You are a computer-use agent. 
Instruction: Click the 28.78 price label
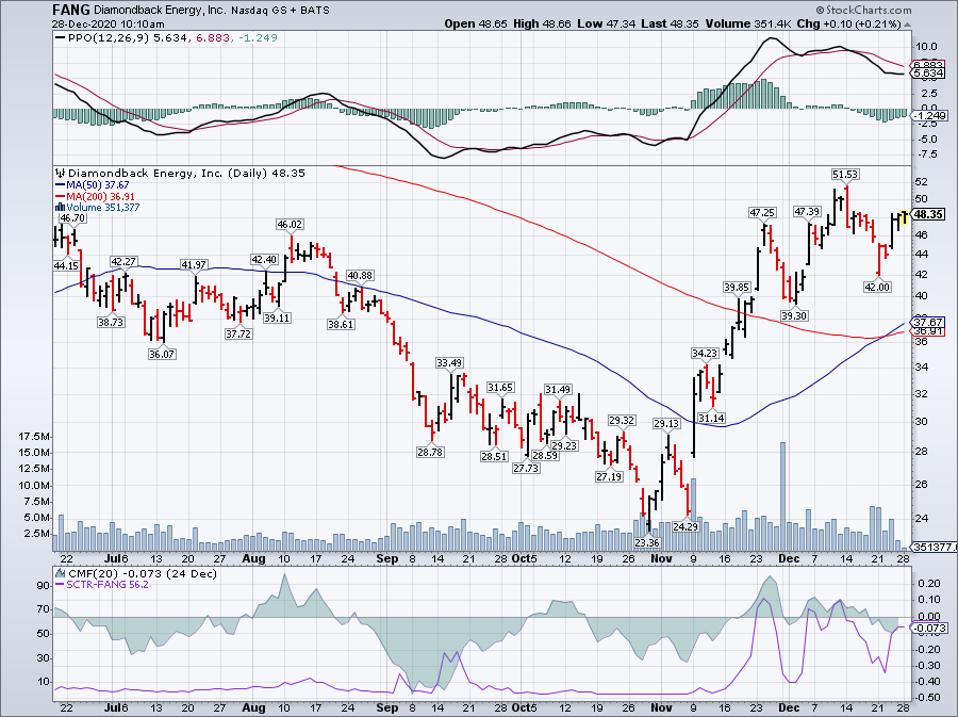430,453
